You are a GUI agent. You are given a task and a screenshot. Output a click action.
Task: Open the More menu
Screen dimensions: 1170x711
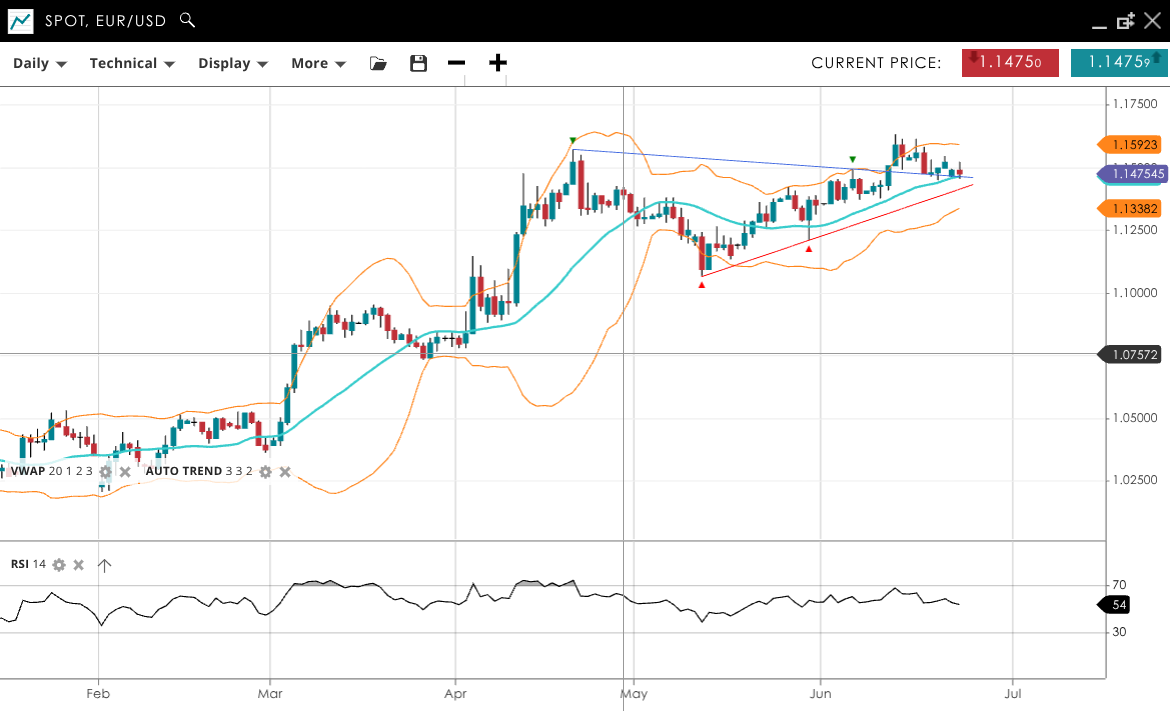point(318,63)
